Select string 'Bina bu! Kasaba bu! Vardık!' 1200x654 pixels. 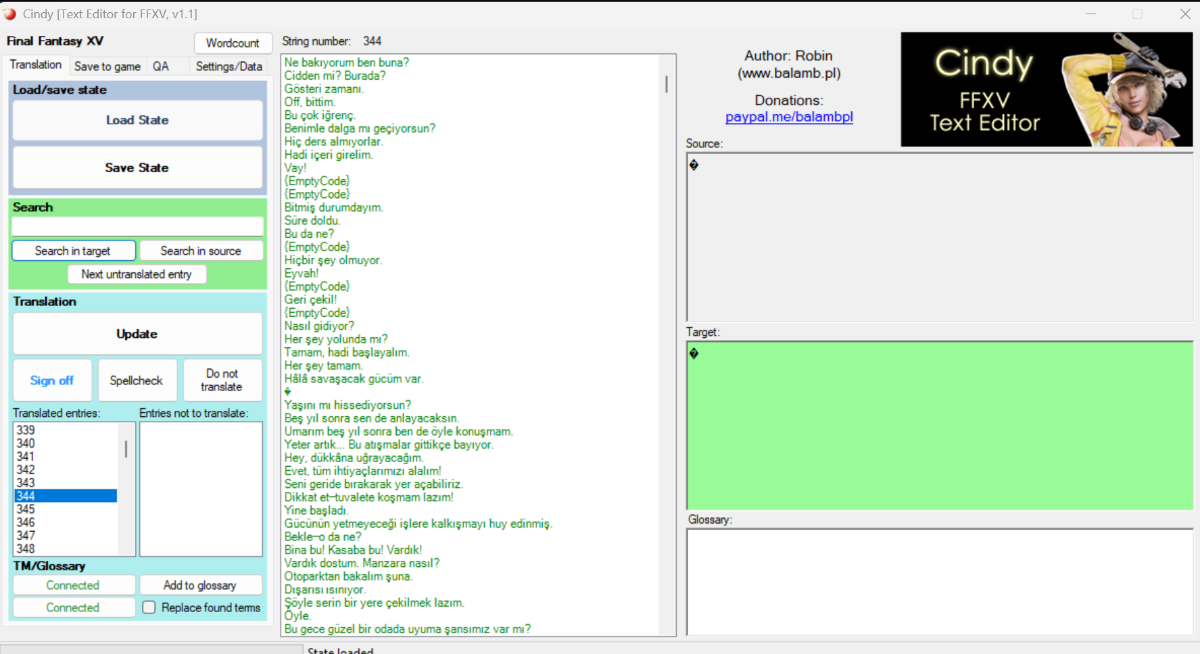tap(353, 550)
